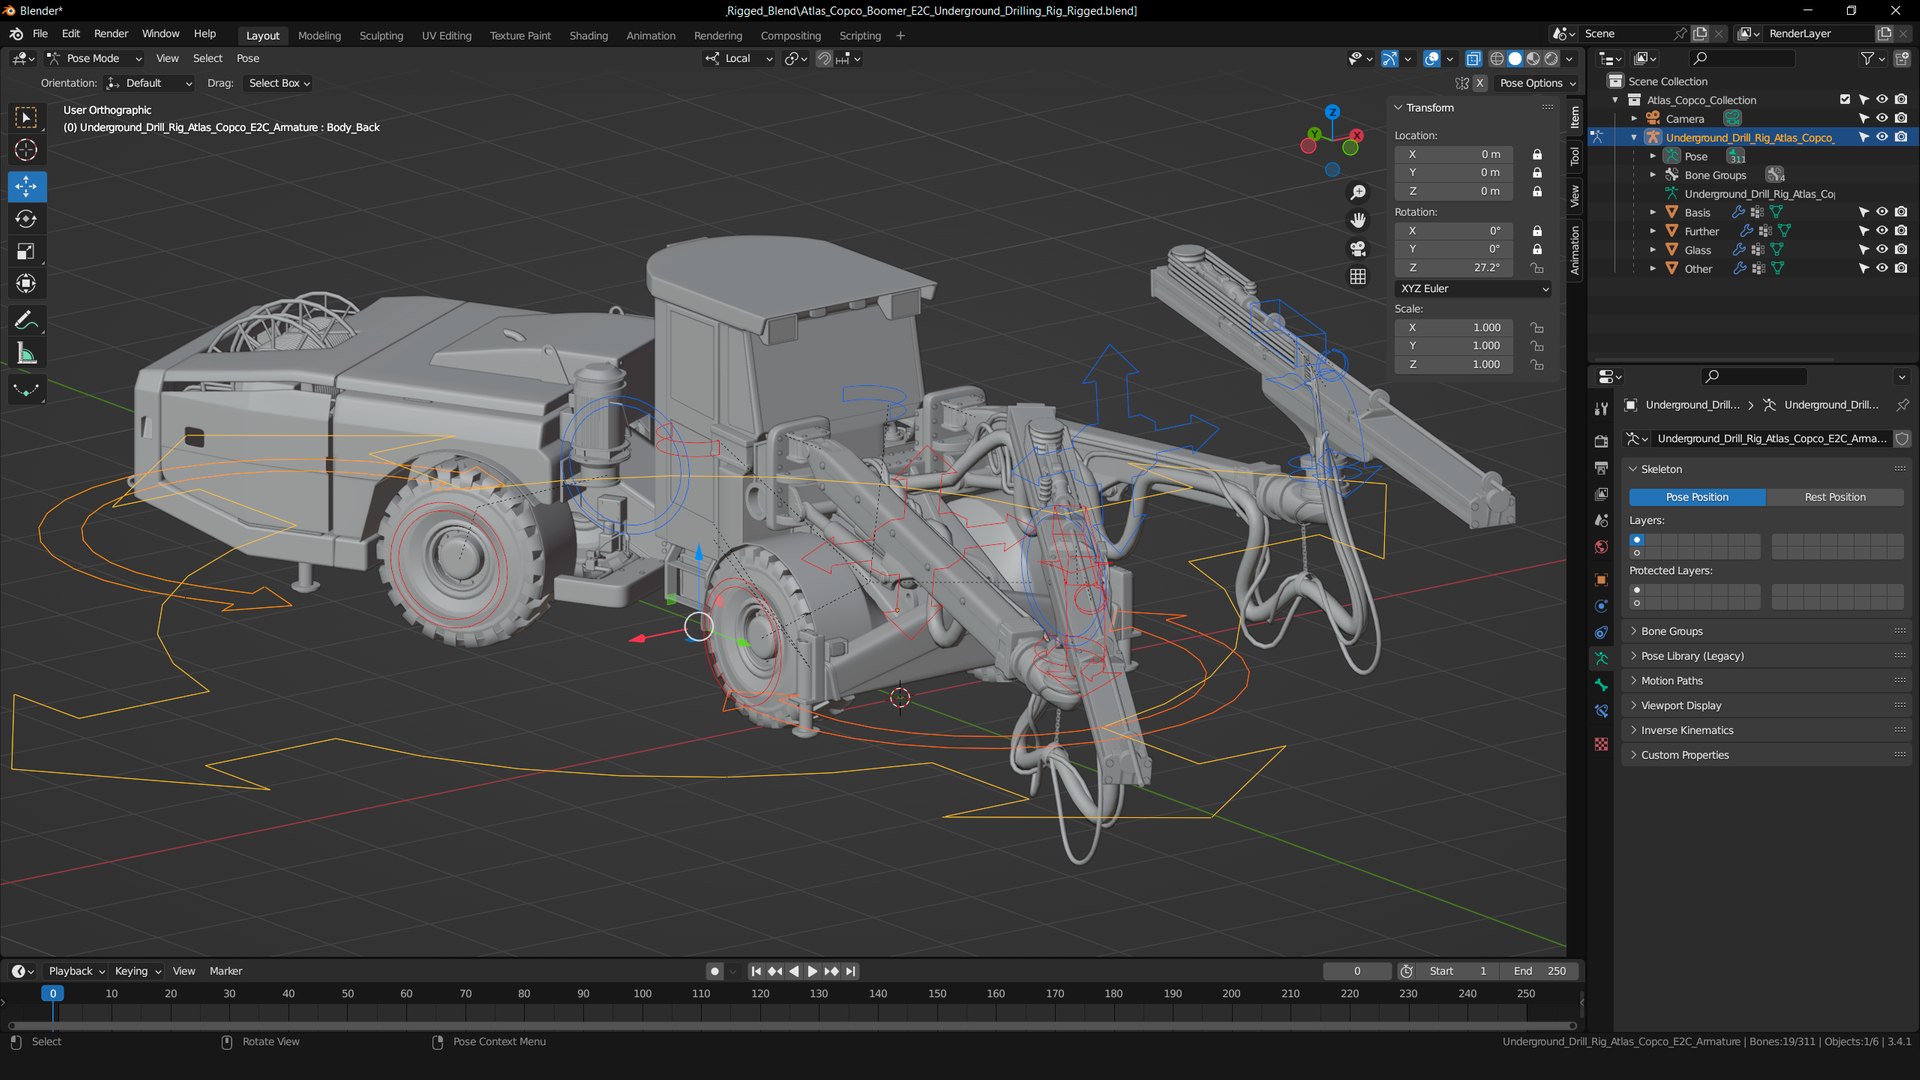Open Tool properties tab icon

1601,408
